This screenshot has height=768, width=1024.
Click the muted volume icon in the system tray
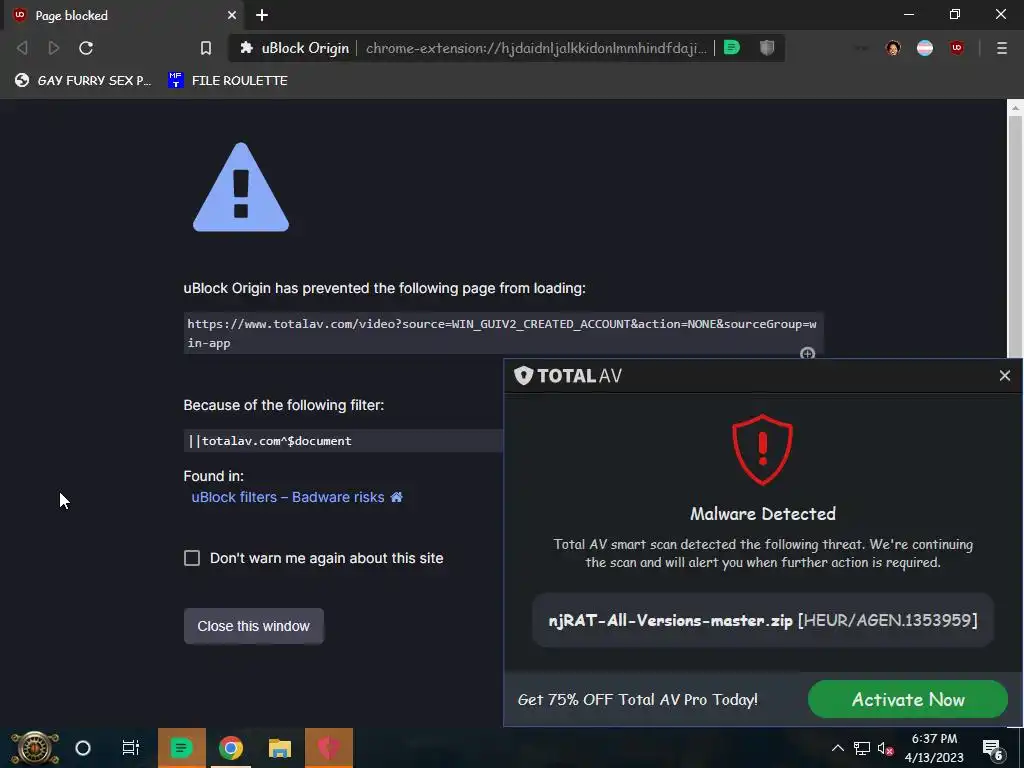click(x=885, y=748)
